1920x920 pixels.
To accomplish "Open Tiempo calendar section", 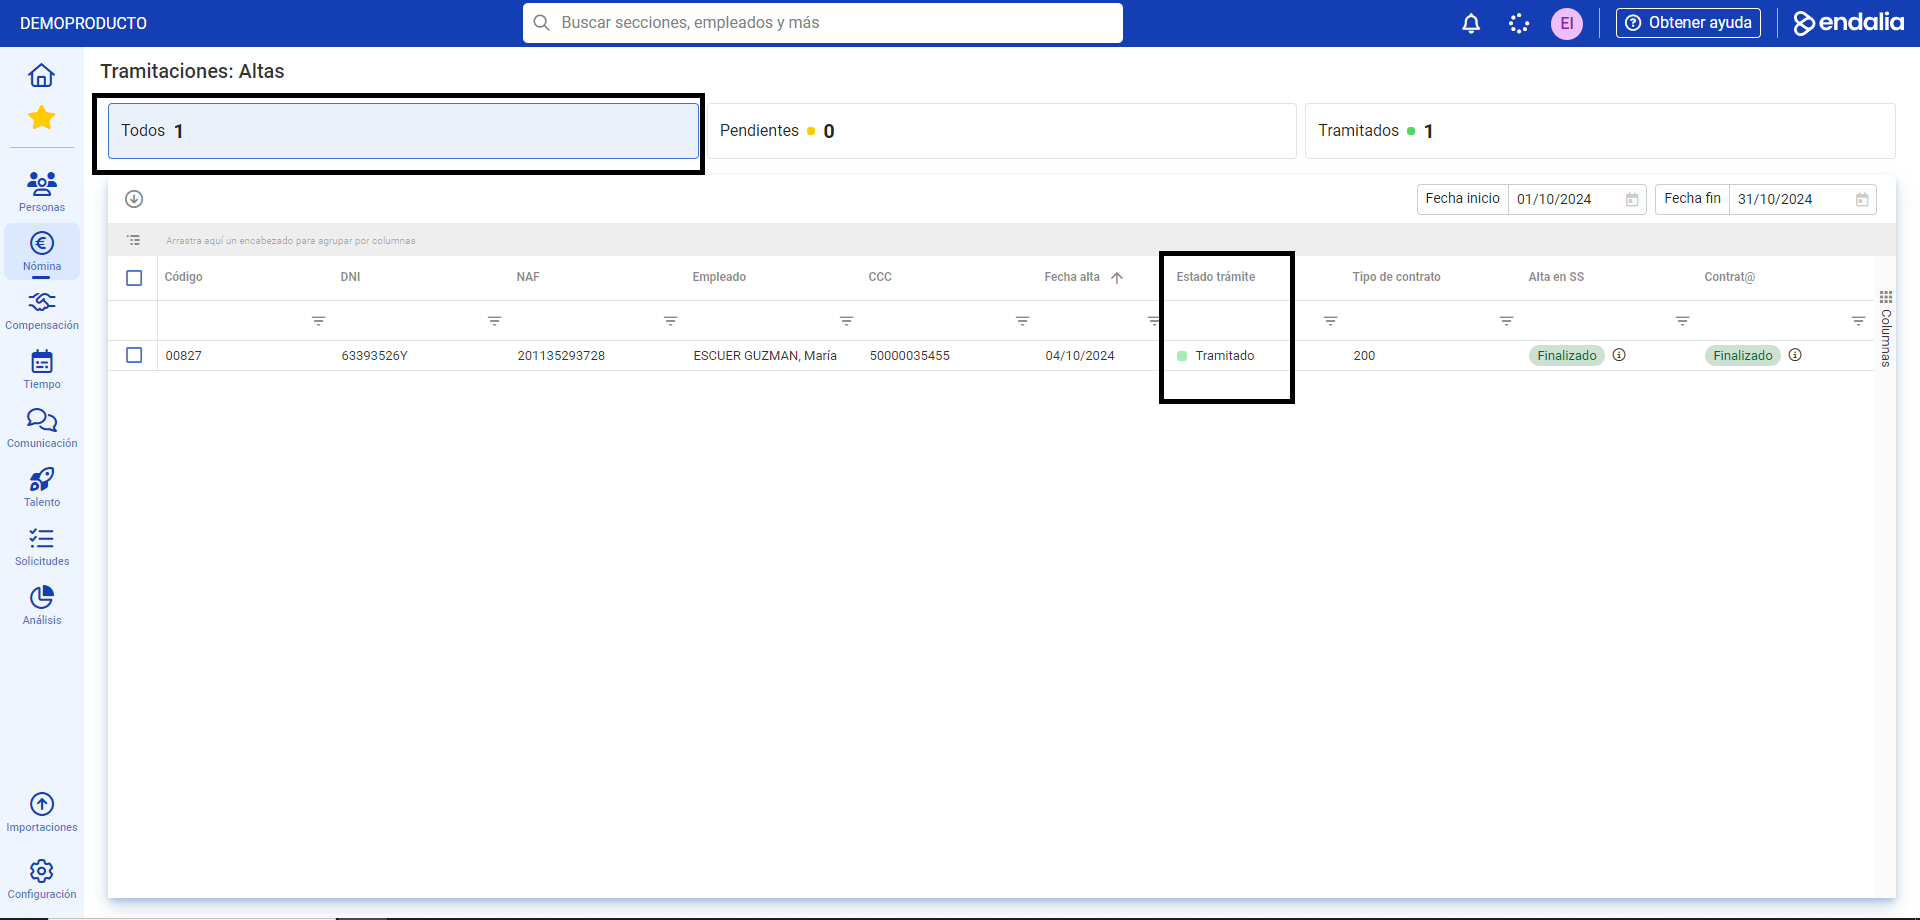I will (x=42, y=369).
